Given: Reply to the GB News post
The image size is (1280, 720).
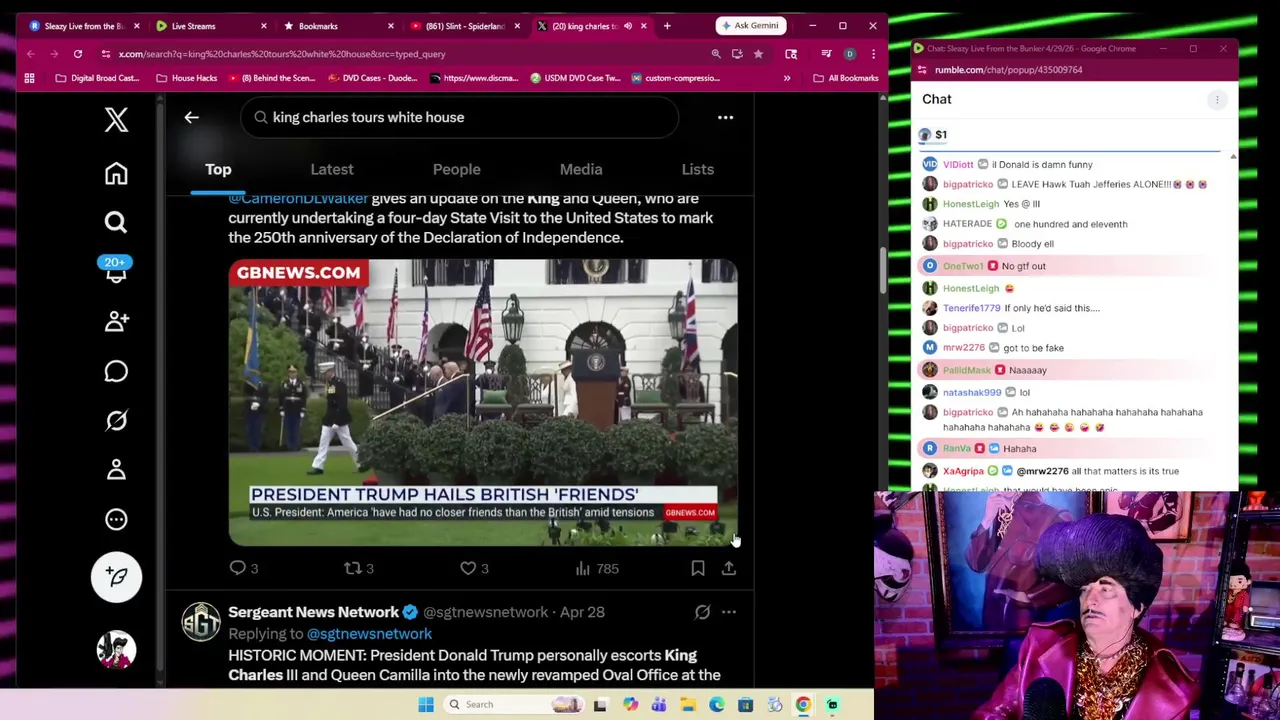Looking at the screenshot, I should (x=243, y=568).
